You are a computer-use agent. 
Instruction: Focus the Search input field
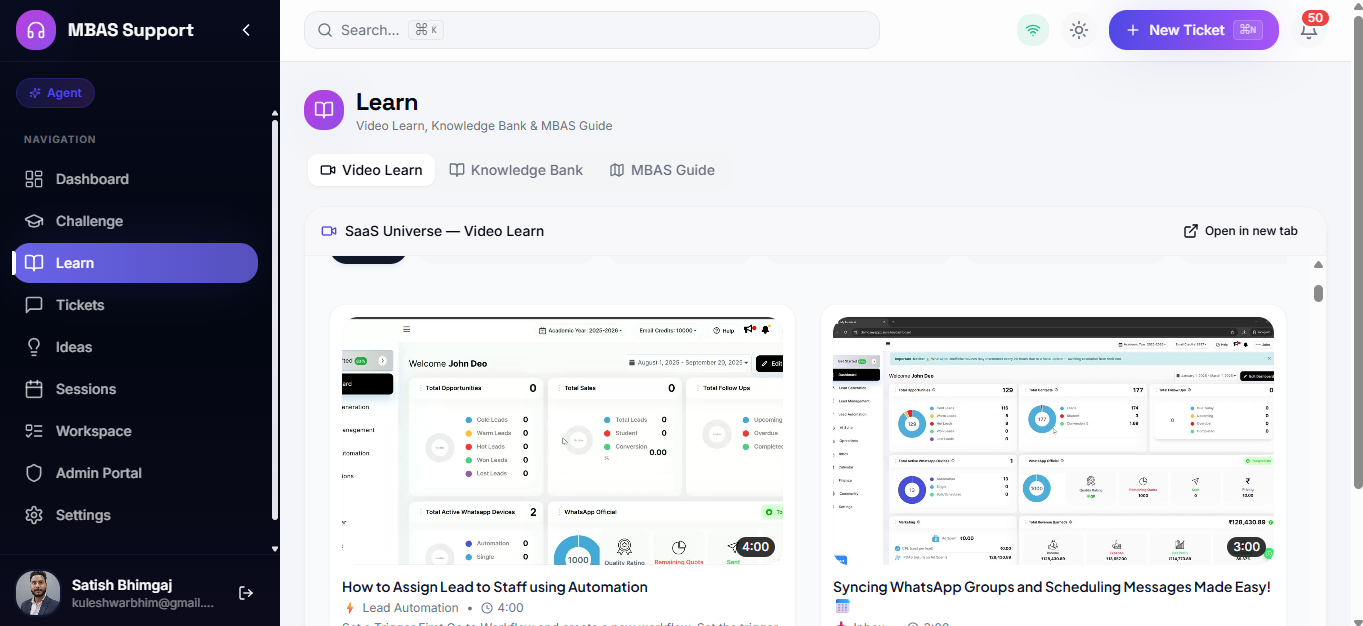click(592, 30)
